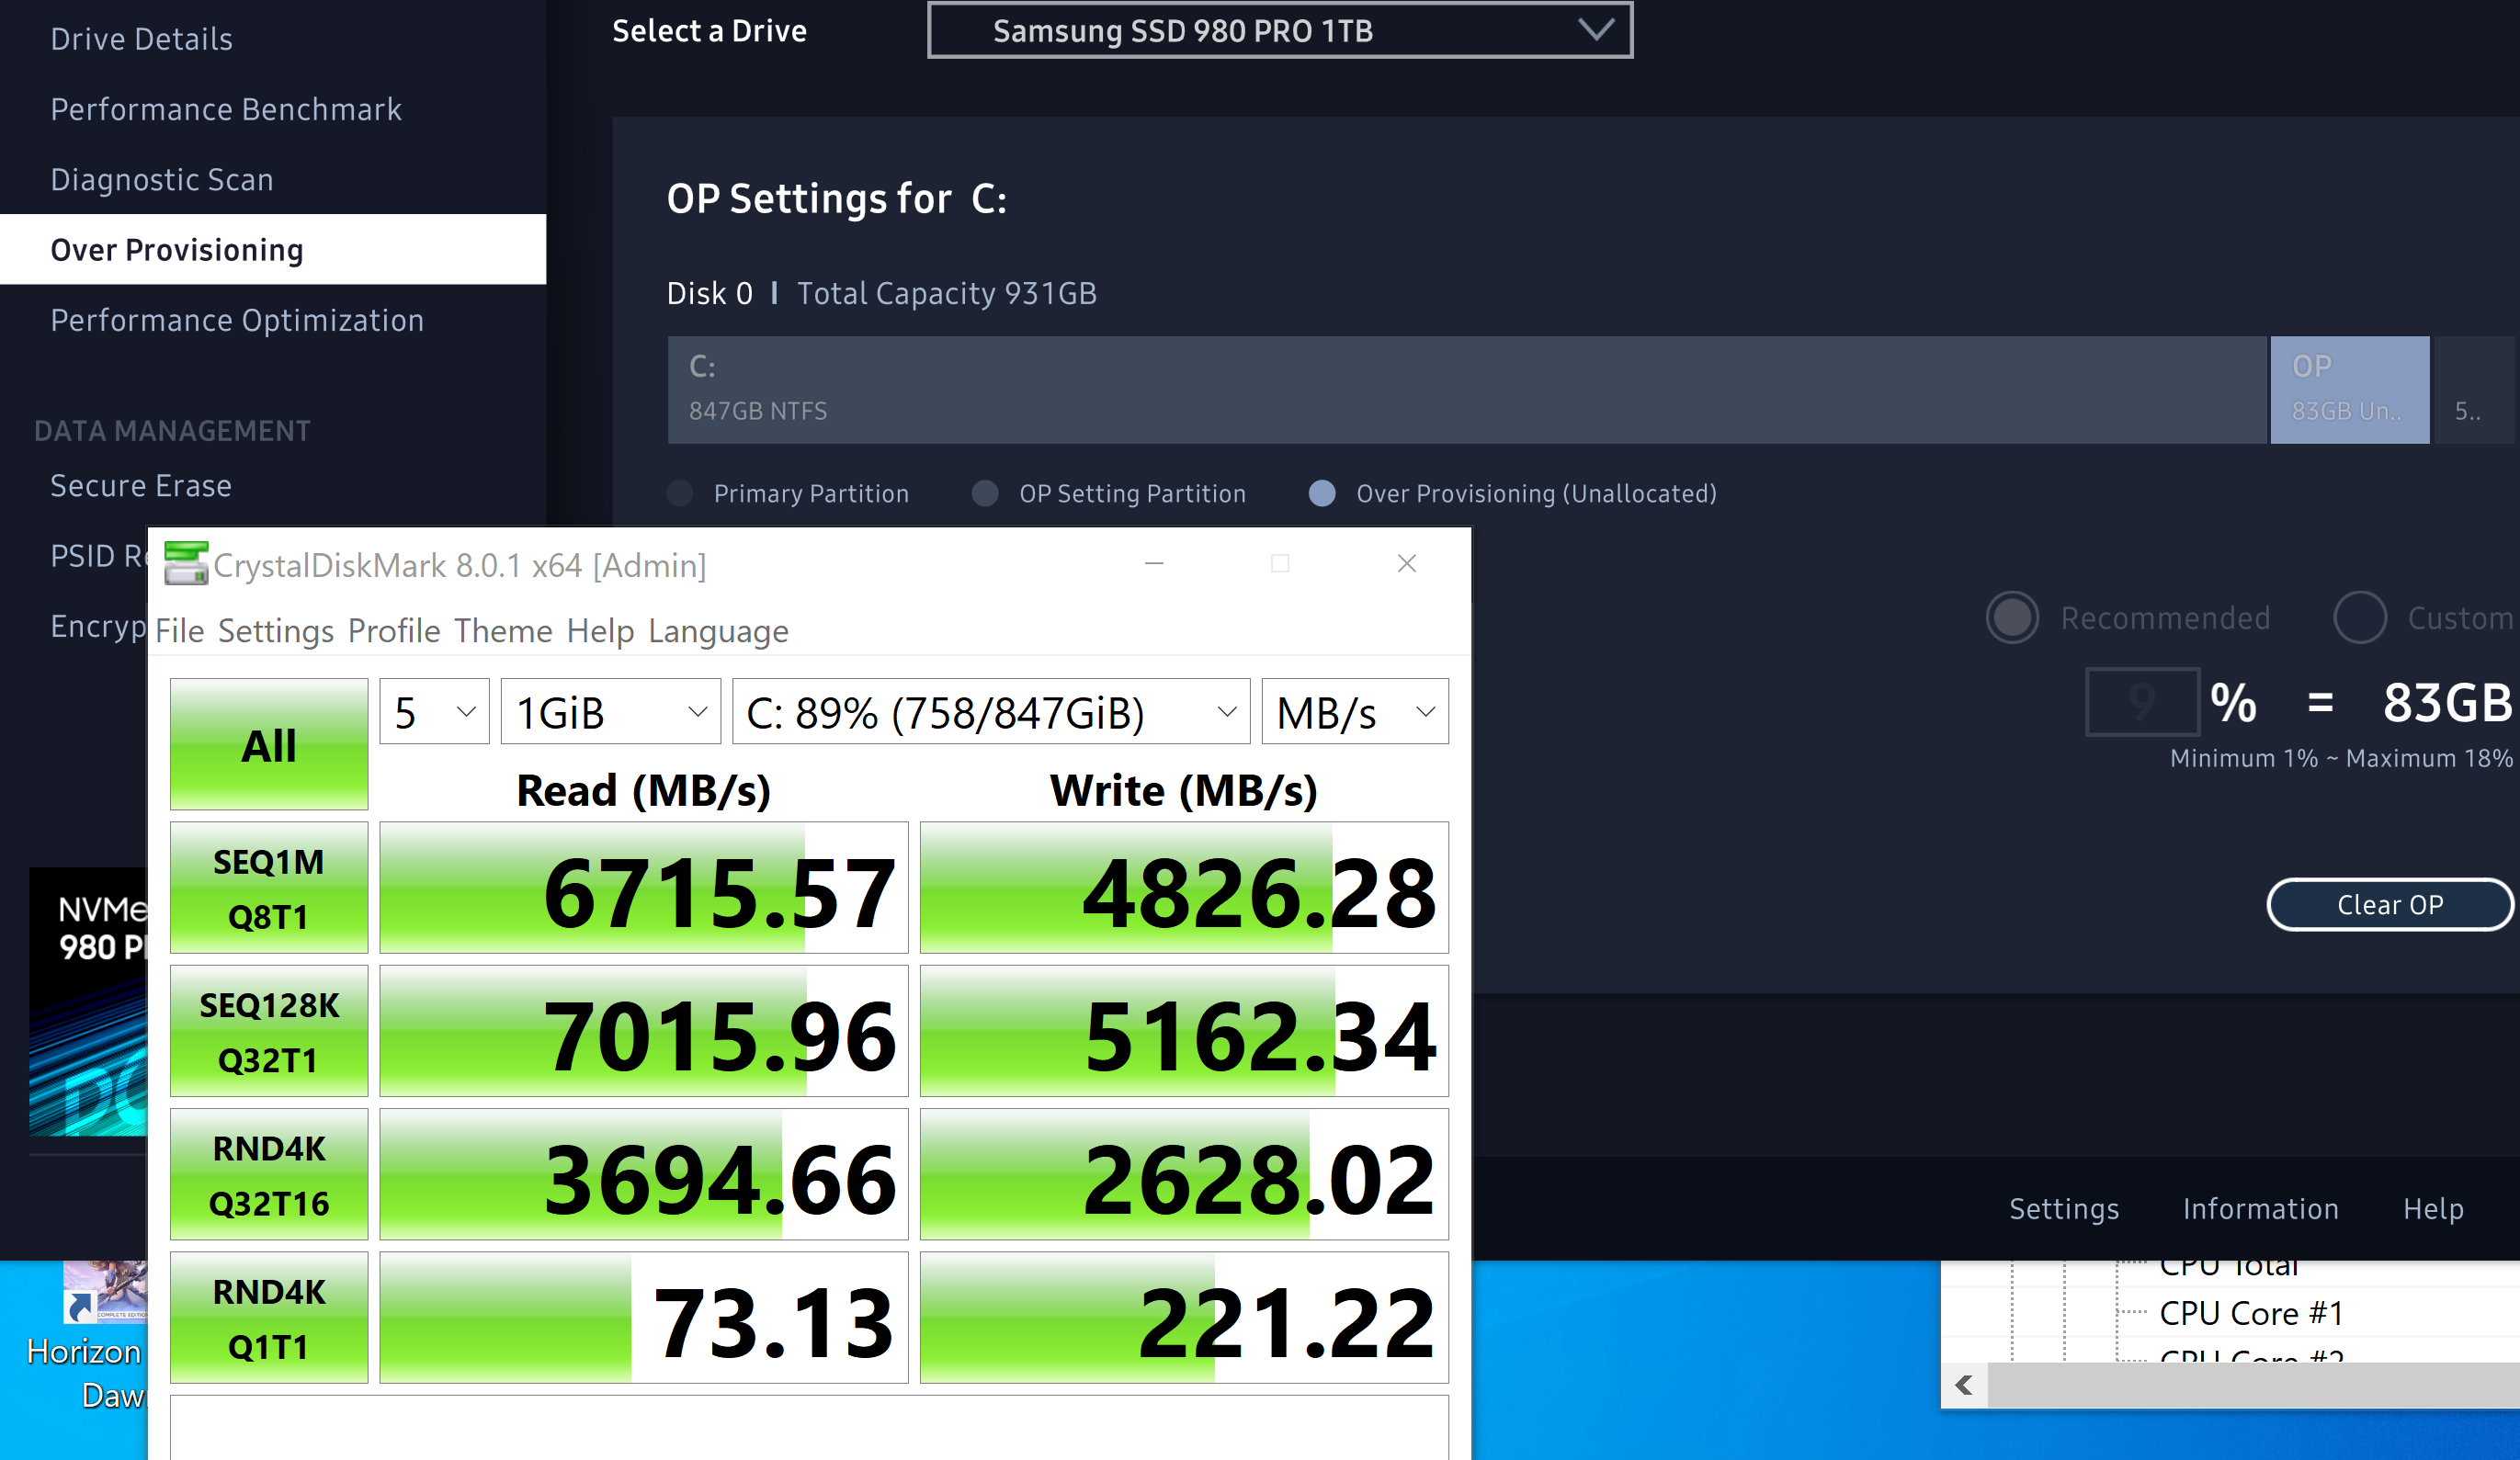Expand the Select a Drive dropdown

[1280, 31]
